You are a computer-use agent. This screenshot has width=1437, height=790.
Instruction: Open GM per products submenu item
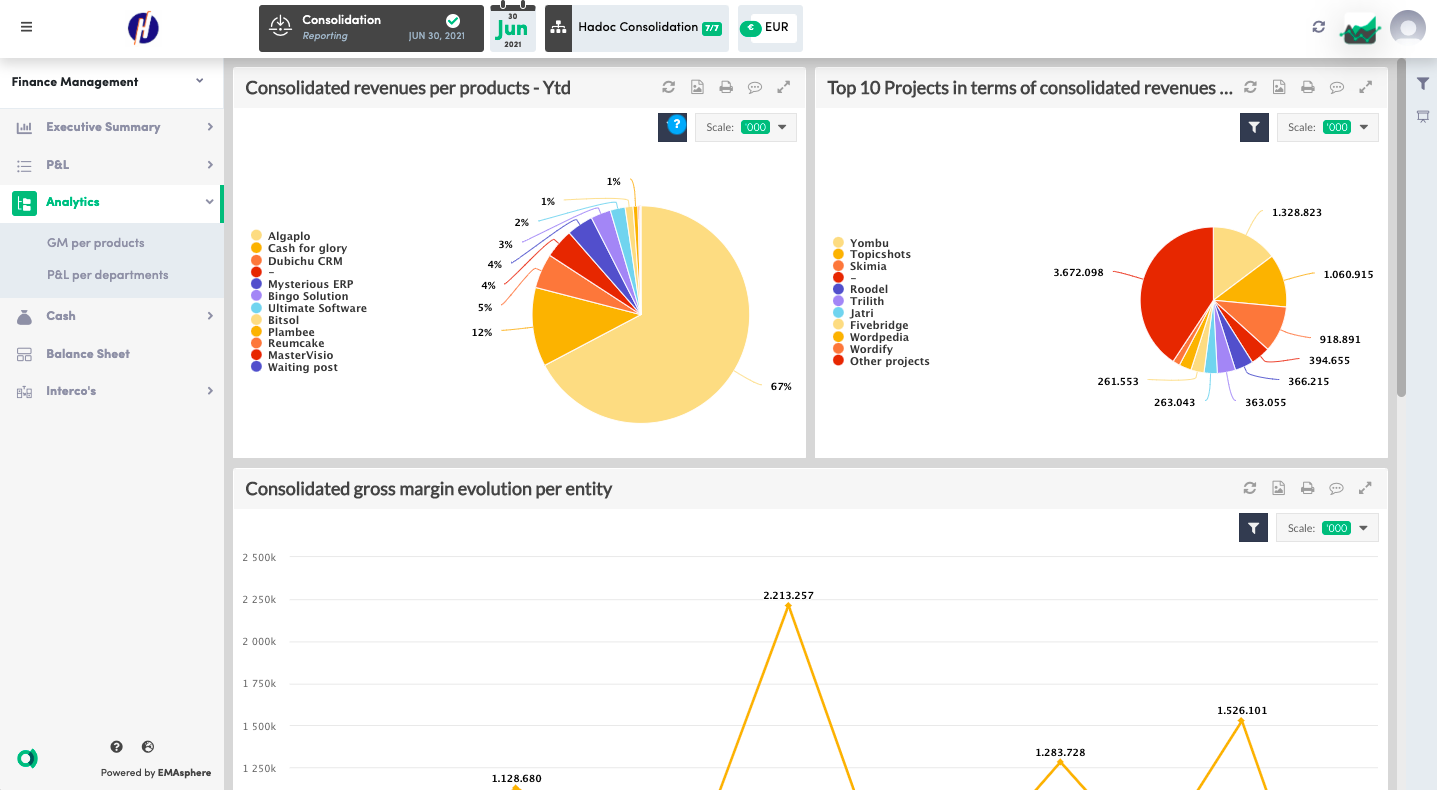click(x=96, y=243)
